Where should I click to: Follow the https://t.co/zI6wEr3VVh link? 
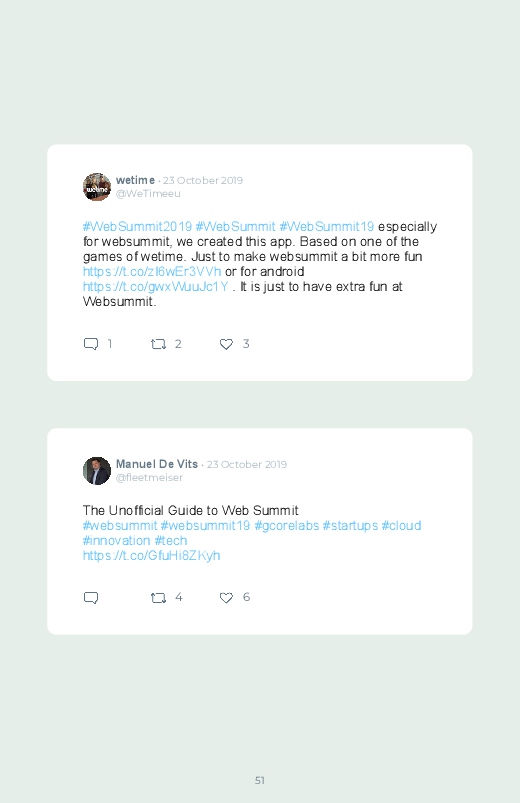[x=152, y=271]
